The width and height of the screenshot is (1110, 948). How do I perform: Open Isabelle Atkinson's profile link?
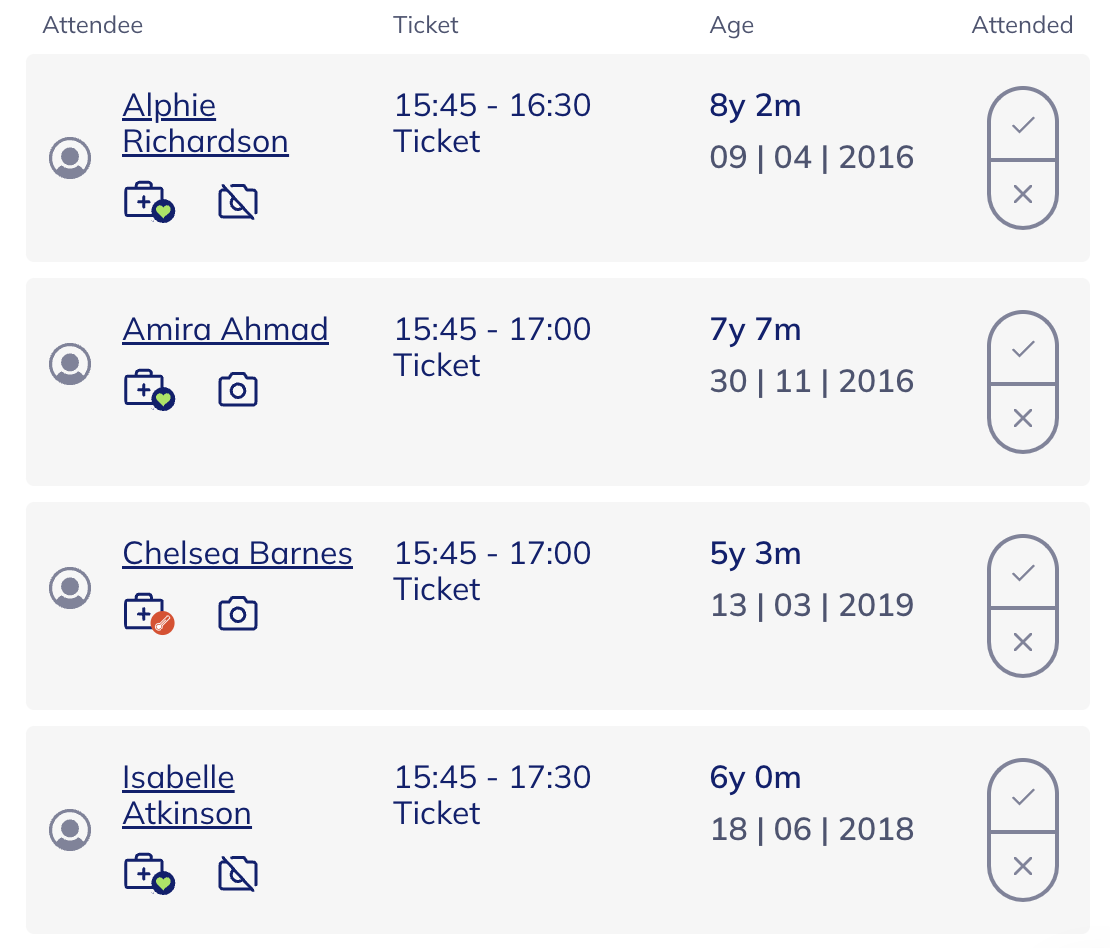tap(186, 795)
